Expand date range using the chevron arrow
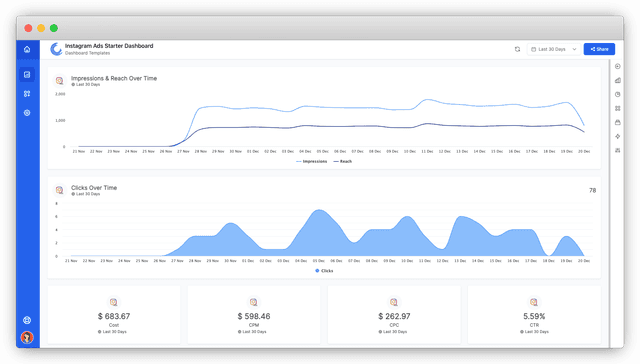 [x=574, y=49]
